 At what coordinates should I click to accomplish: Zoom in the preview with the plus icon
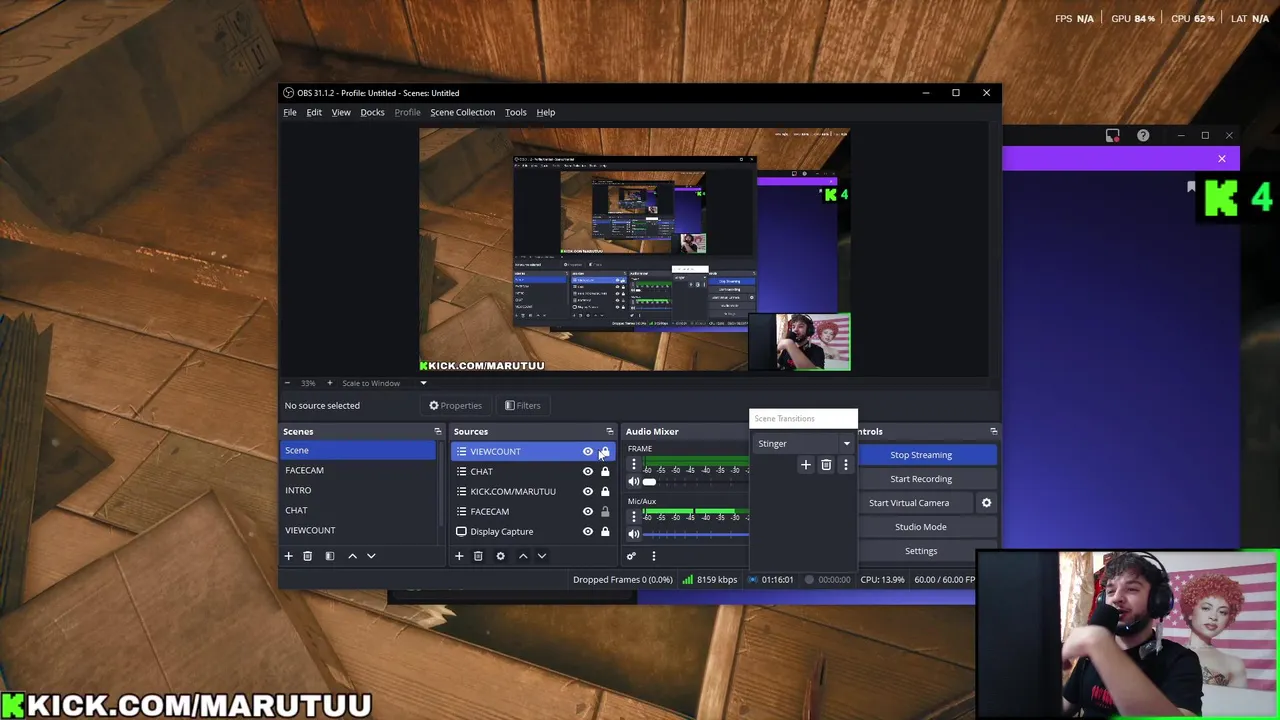pyautogui.click(x=329, y=383)
